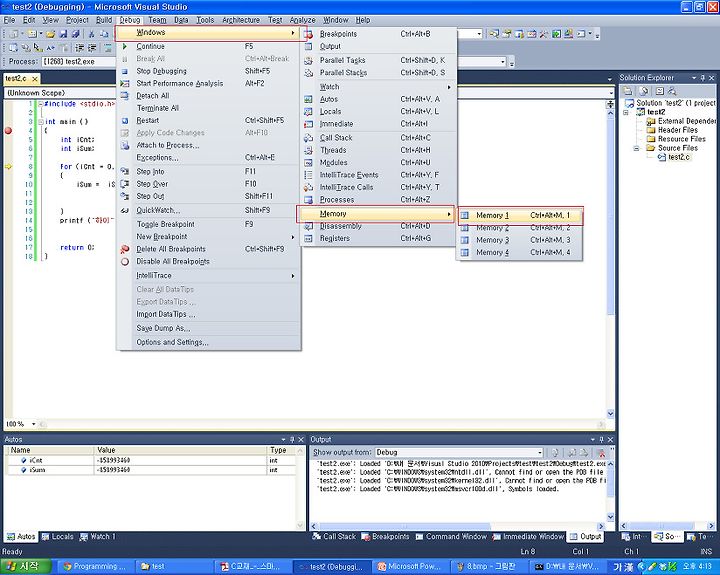Choose Memory 3 from the submenu
The width and height of the screenshot is (720, 575).
pos(520,240)
